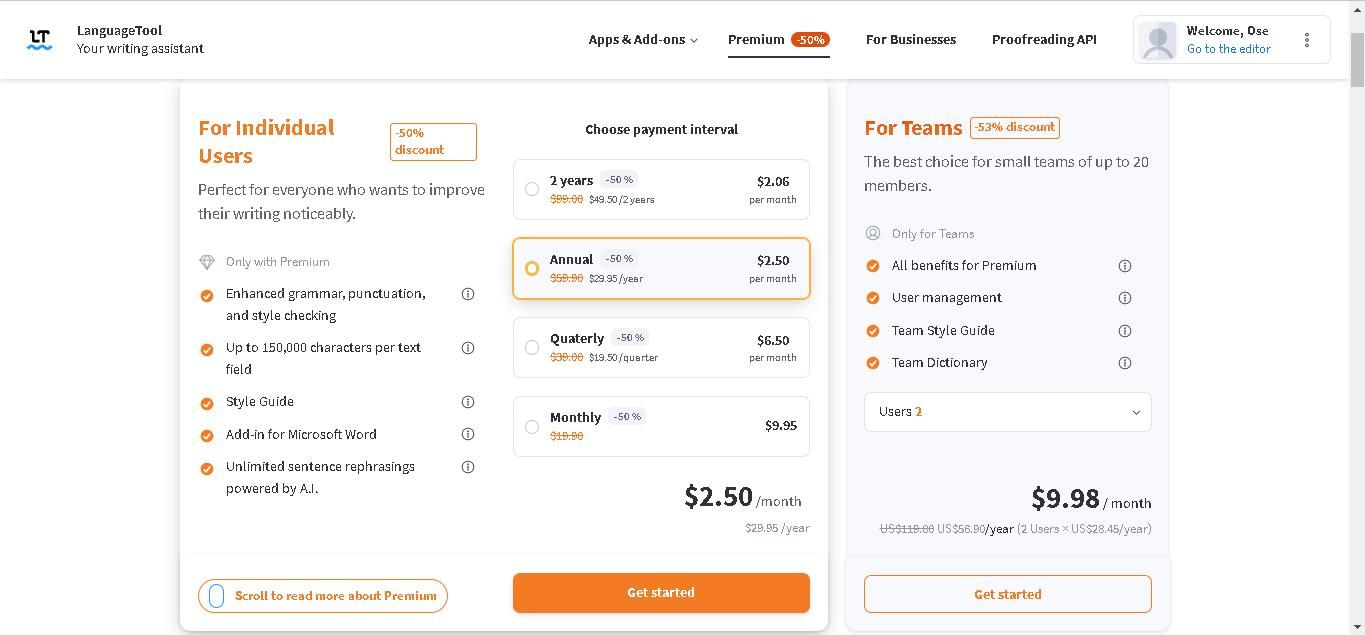Viewport: 1365px width, 635px height.
Task: Click the user profile avatar
Action: tap(1158, 41)
